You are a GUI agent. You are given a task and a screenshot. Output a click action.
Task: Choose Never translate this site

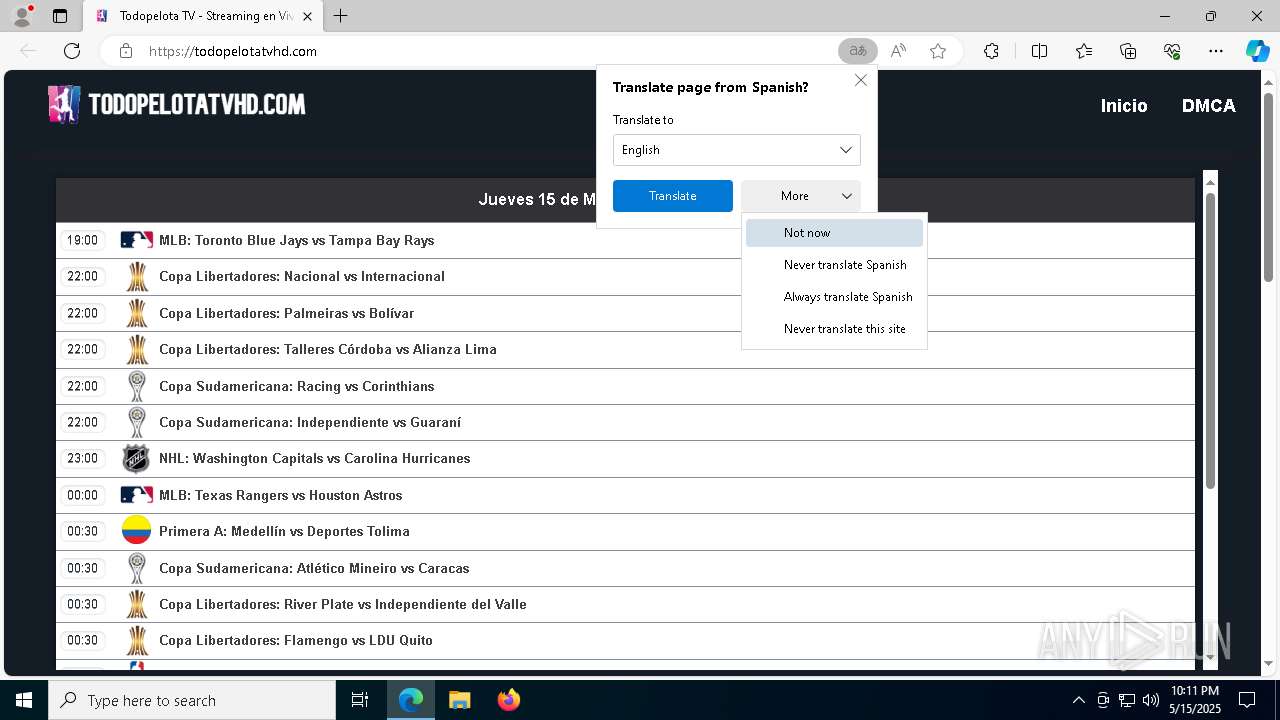click(x=834, y=329)
